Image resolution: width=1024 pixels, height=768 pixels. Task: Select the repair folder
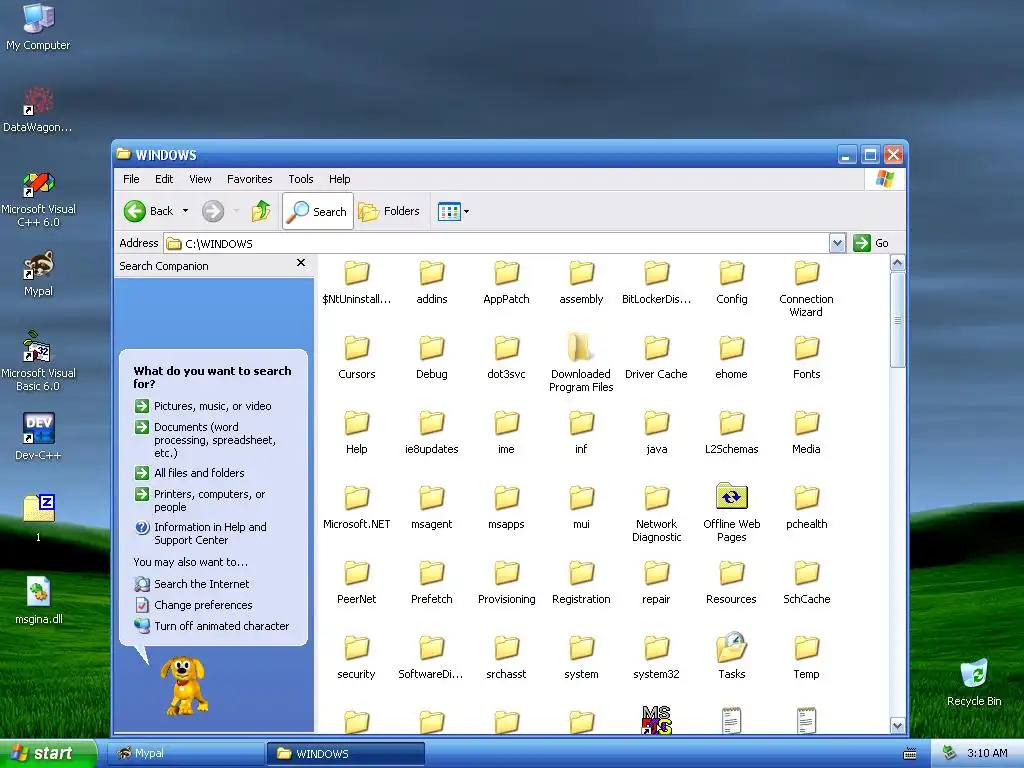coord(656,583)
